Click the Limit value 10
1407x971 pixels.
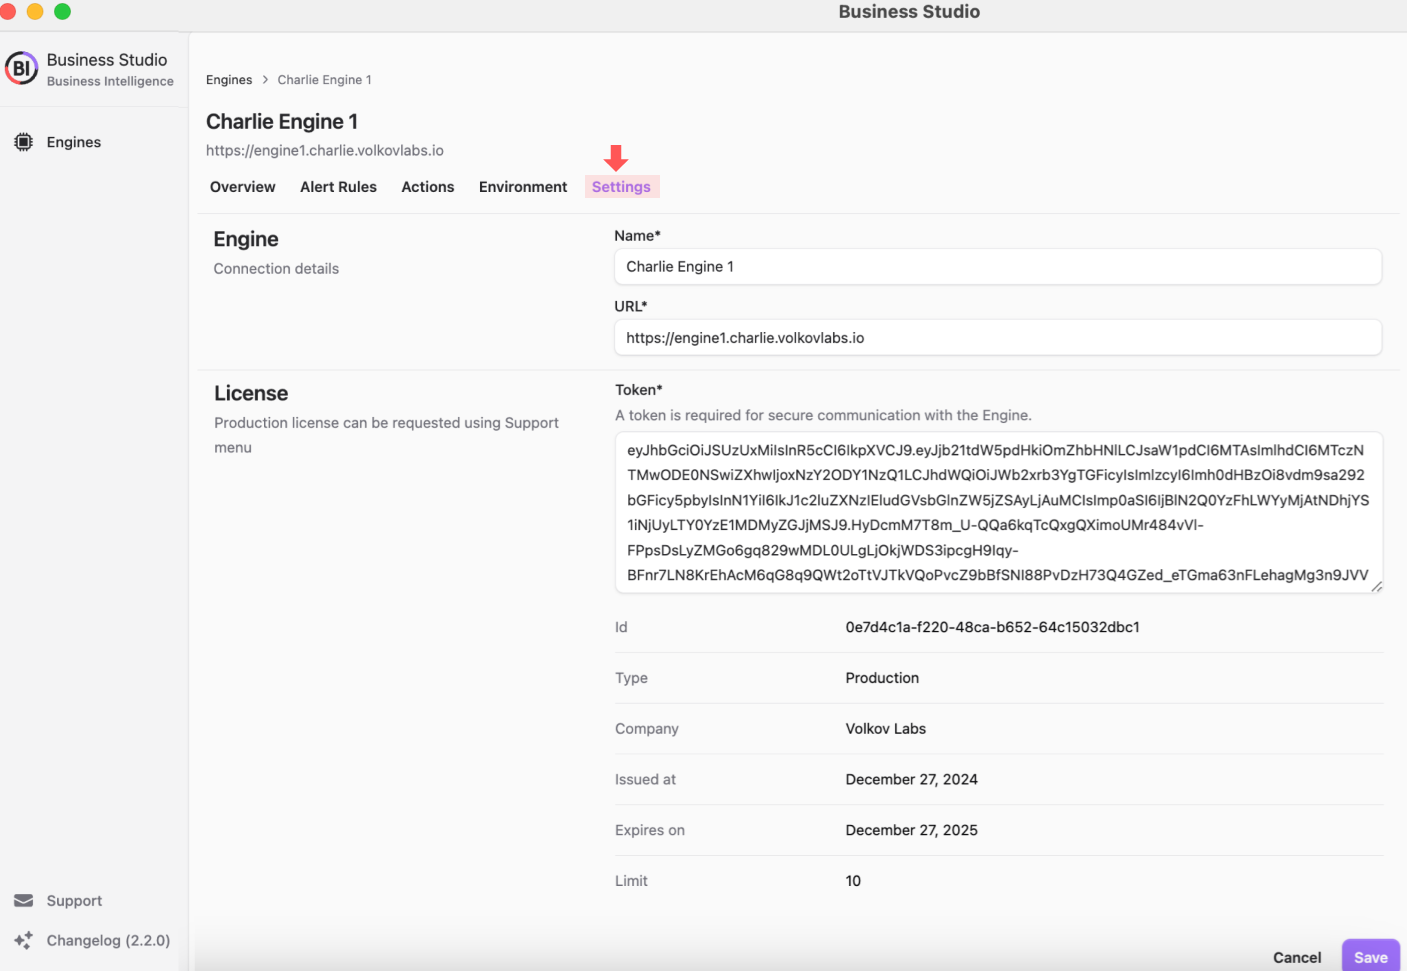[853, 881]
